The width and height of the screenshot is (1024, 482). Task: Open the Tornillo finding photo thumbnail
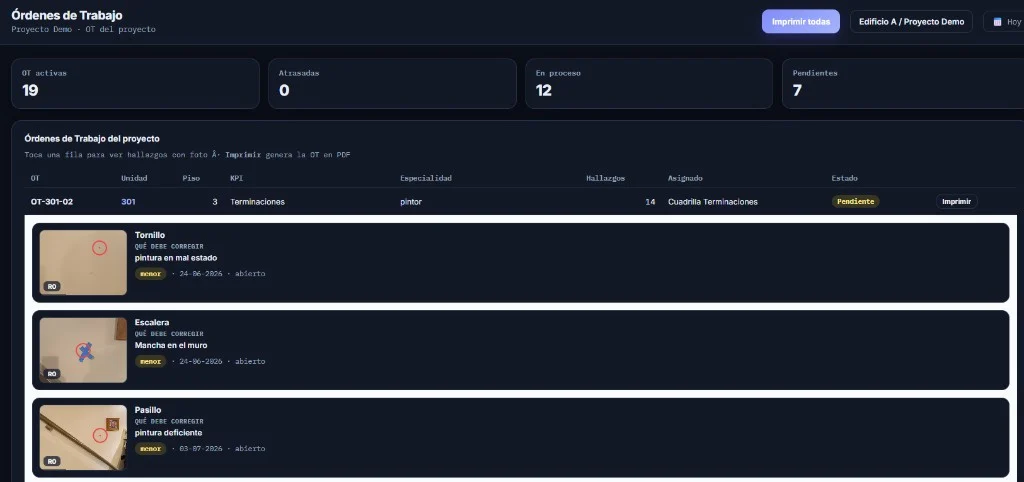pyautogui.click(x=83, y=262)
